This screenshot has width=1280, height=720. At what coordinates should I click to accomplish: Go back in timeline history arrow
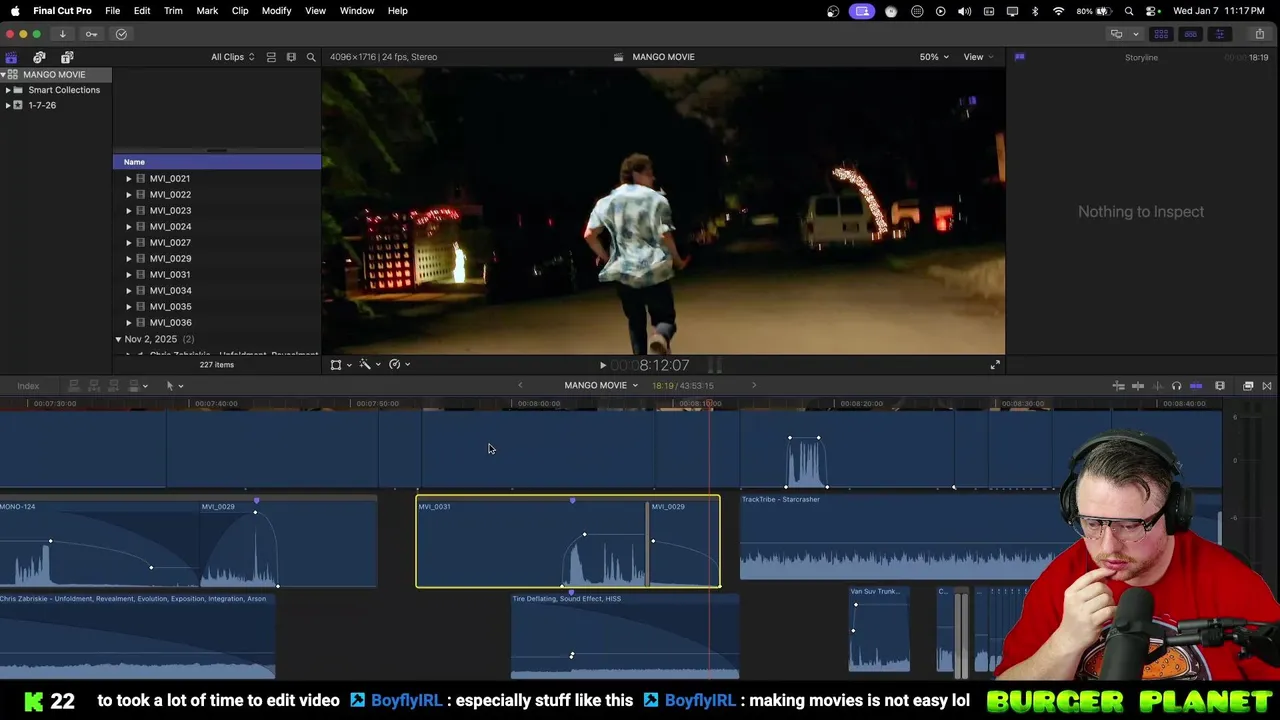coord(520,386)
